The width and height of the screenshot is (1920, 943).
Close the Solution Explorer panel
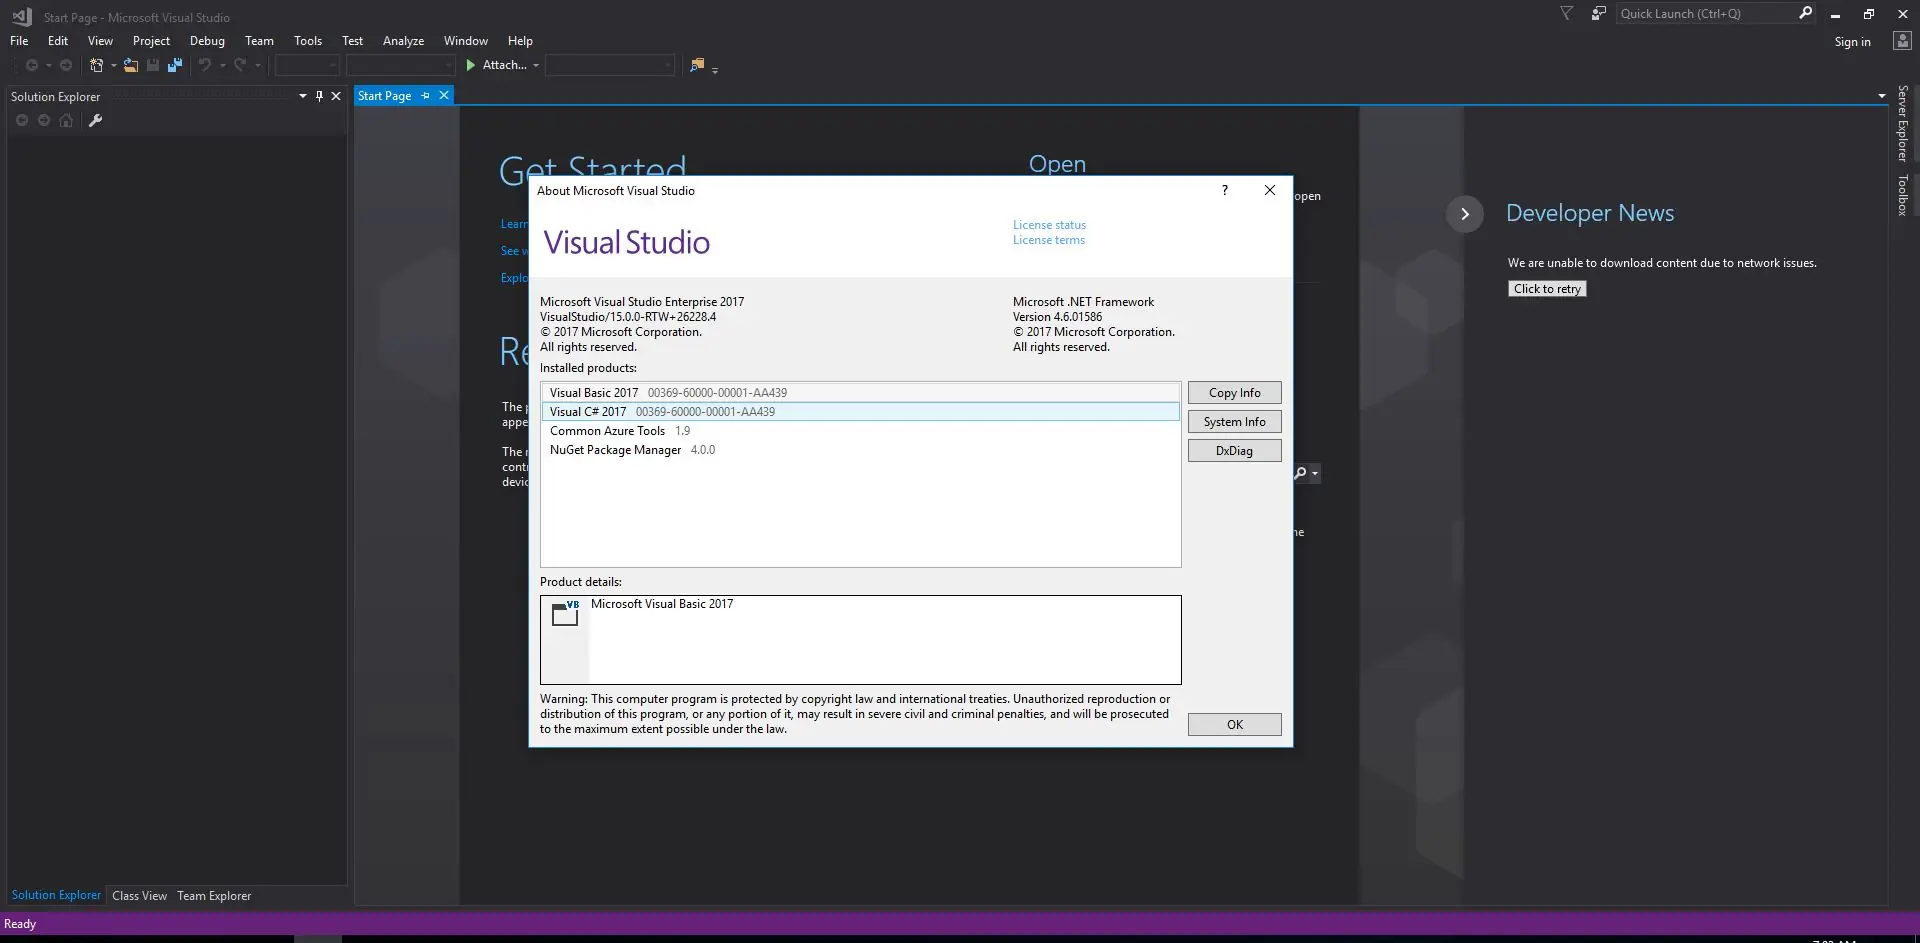click(336, 96)
